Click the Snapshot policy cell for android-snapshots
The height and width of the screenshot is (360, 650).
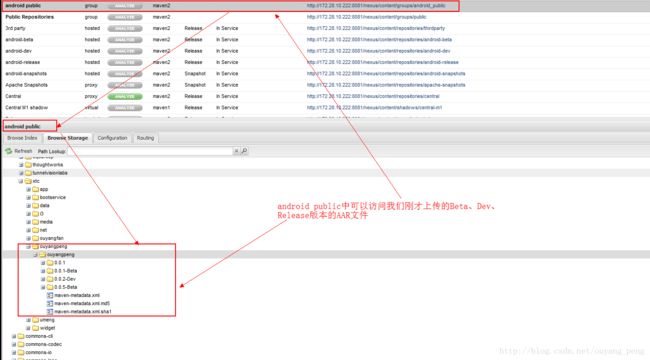click(x=195, y=73)
